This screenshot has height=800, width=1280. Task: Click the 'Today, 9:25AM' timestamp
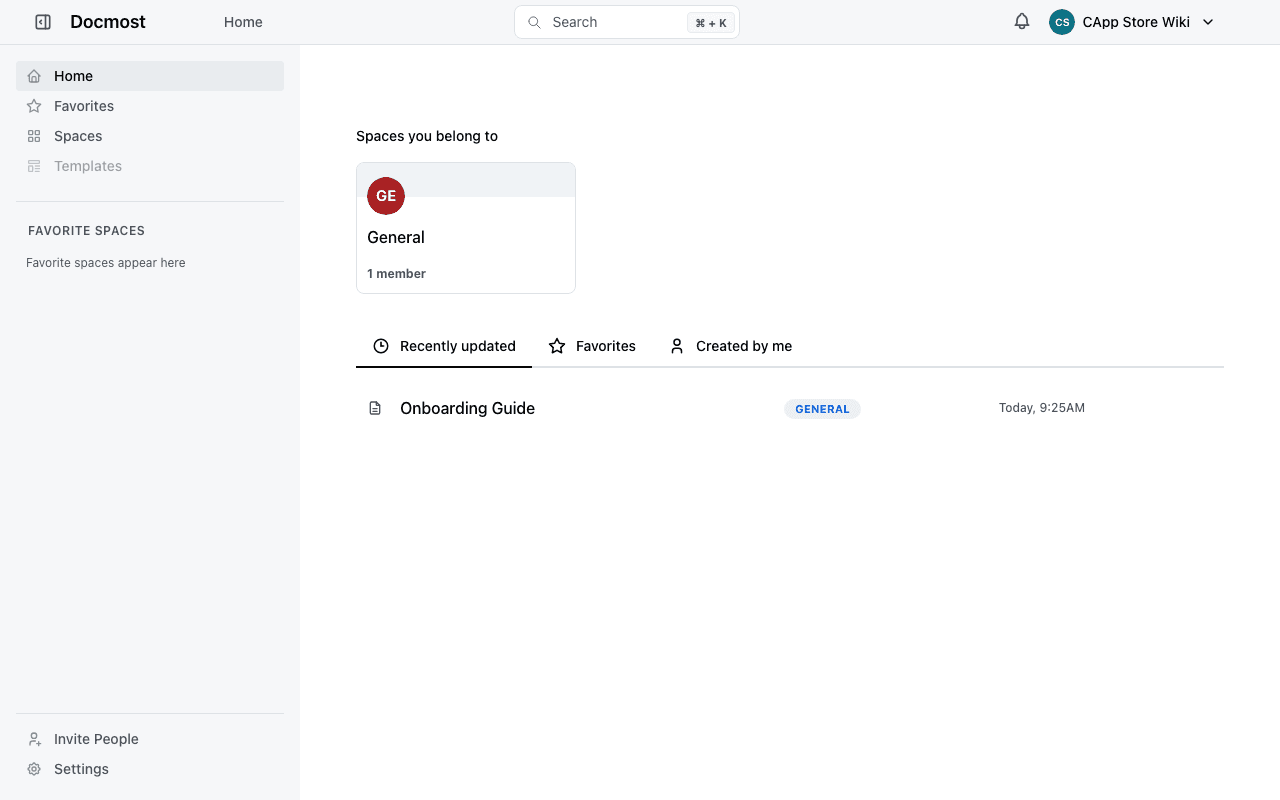tap(1042, 408)
